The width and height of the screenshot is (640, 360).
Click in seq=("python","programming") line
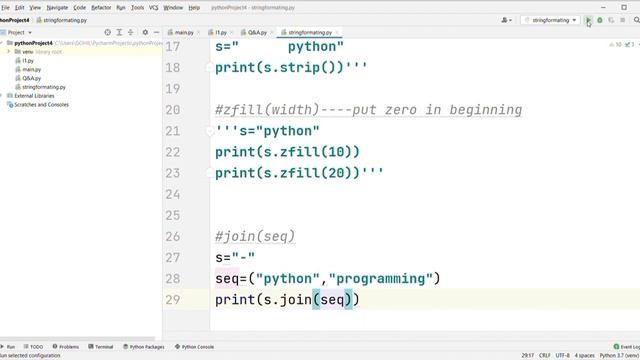click(x=328, y=278)
